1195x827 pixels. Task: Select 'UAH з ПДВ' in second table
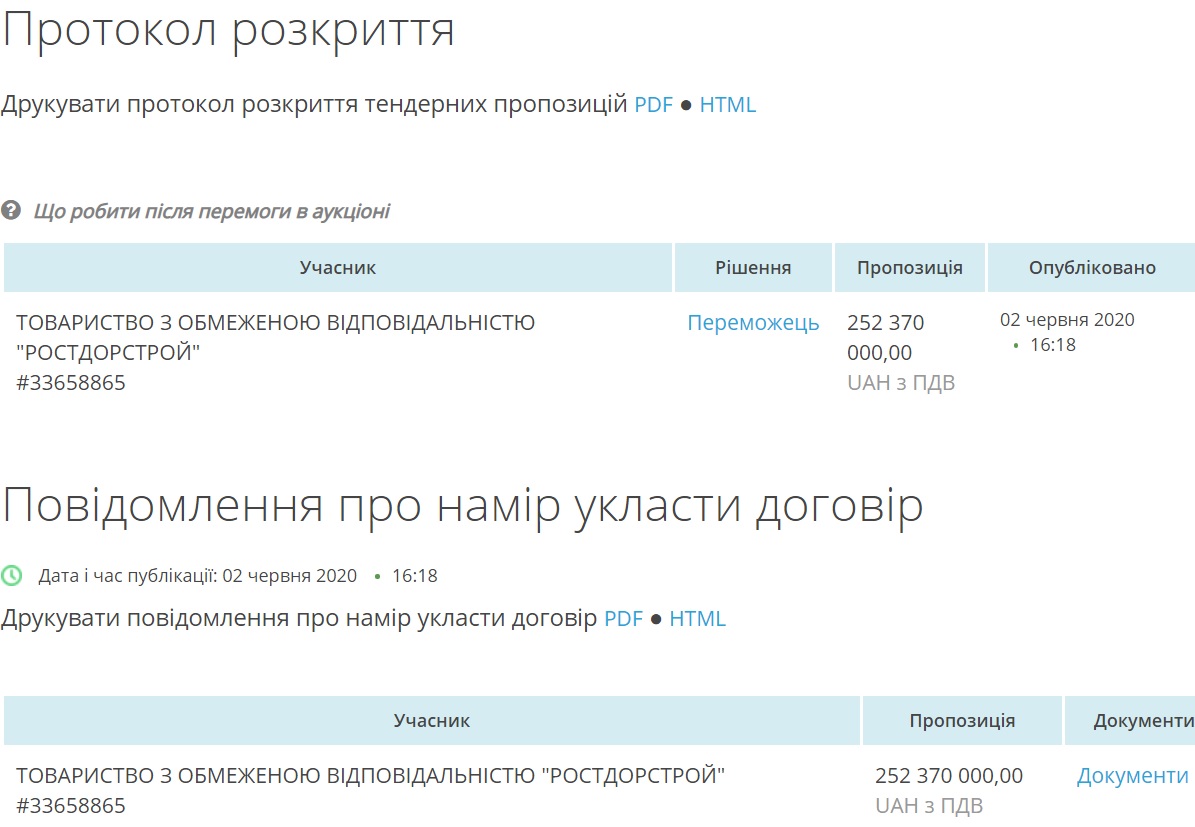pos(929,805)
